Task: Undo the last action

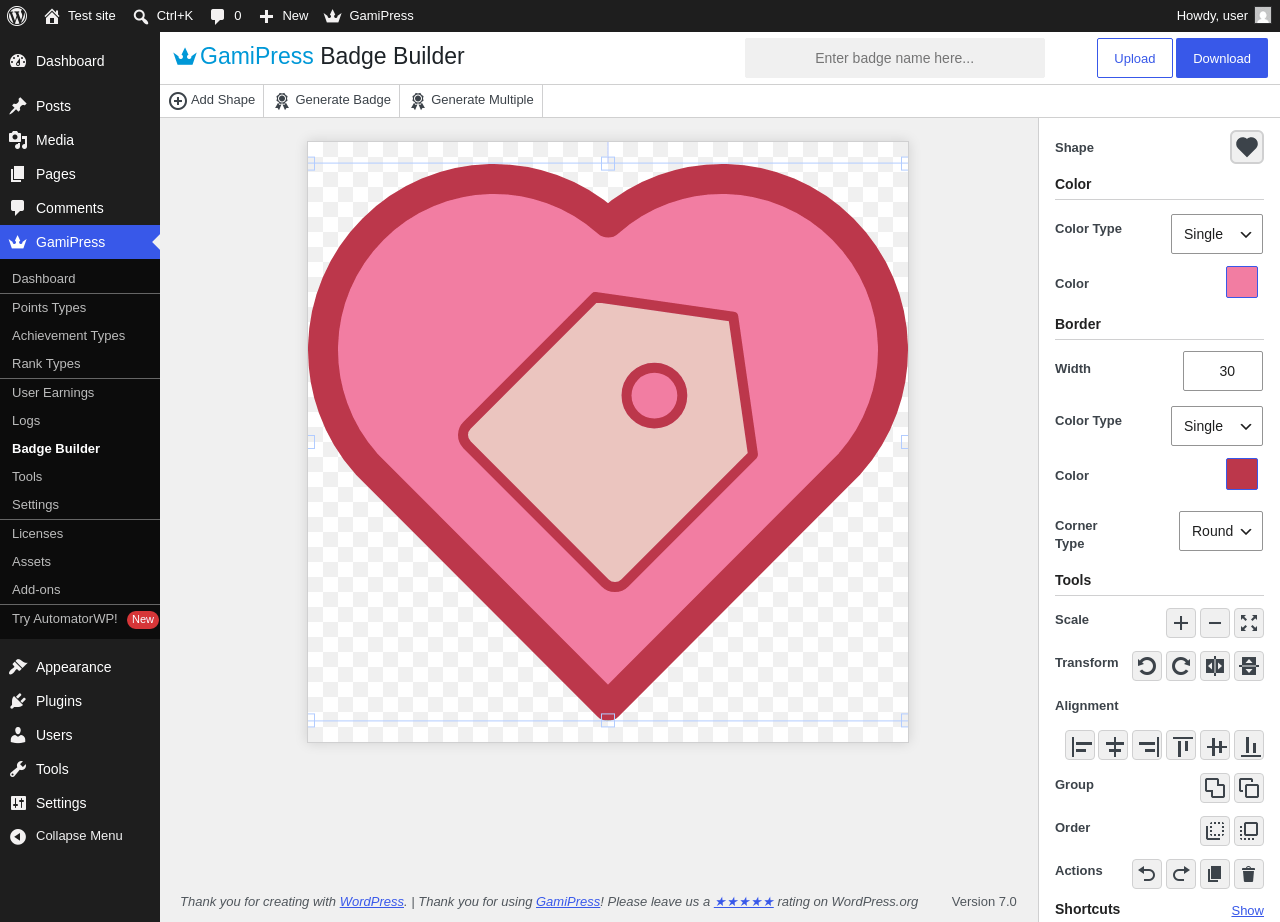Action: 1147,874
